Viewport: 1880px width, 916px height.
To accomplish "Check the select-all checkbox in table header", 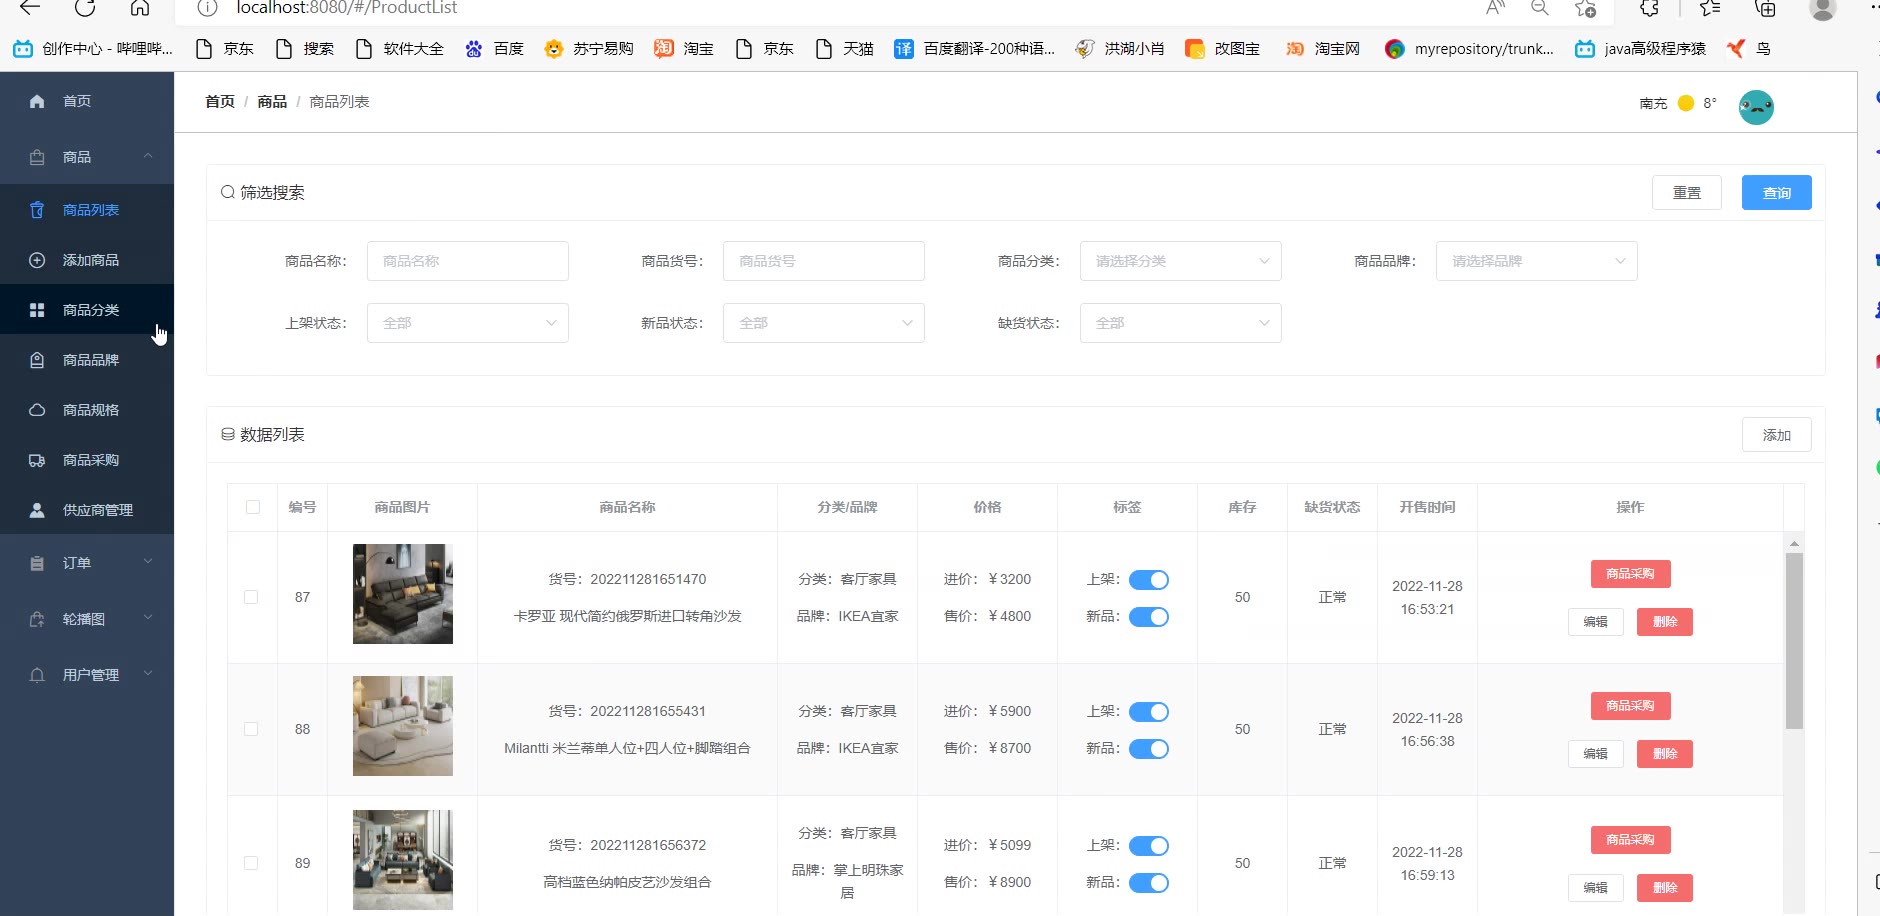I will 253,507.
